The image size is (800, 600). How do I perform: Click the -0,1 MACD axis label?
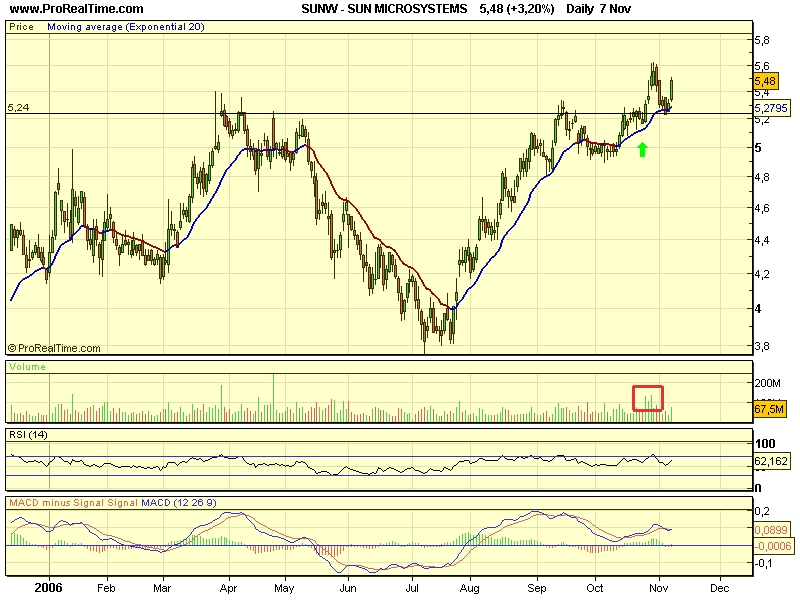pyautogui.click(x=764, y=563)
